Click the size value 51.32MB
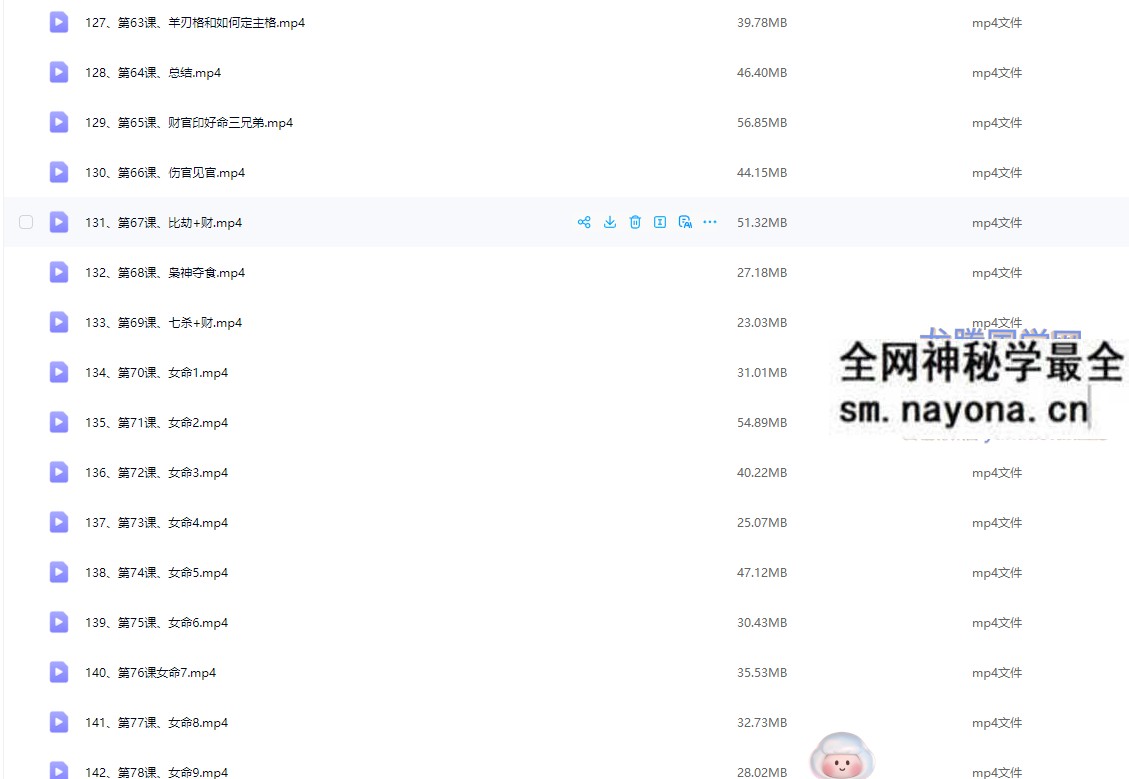This screenshot has width=1129, height=779. pyautogui.click(x=762, y=222)
